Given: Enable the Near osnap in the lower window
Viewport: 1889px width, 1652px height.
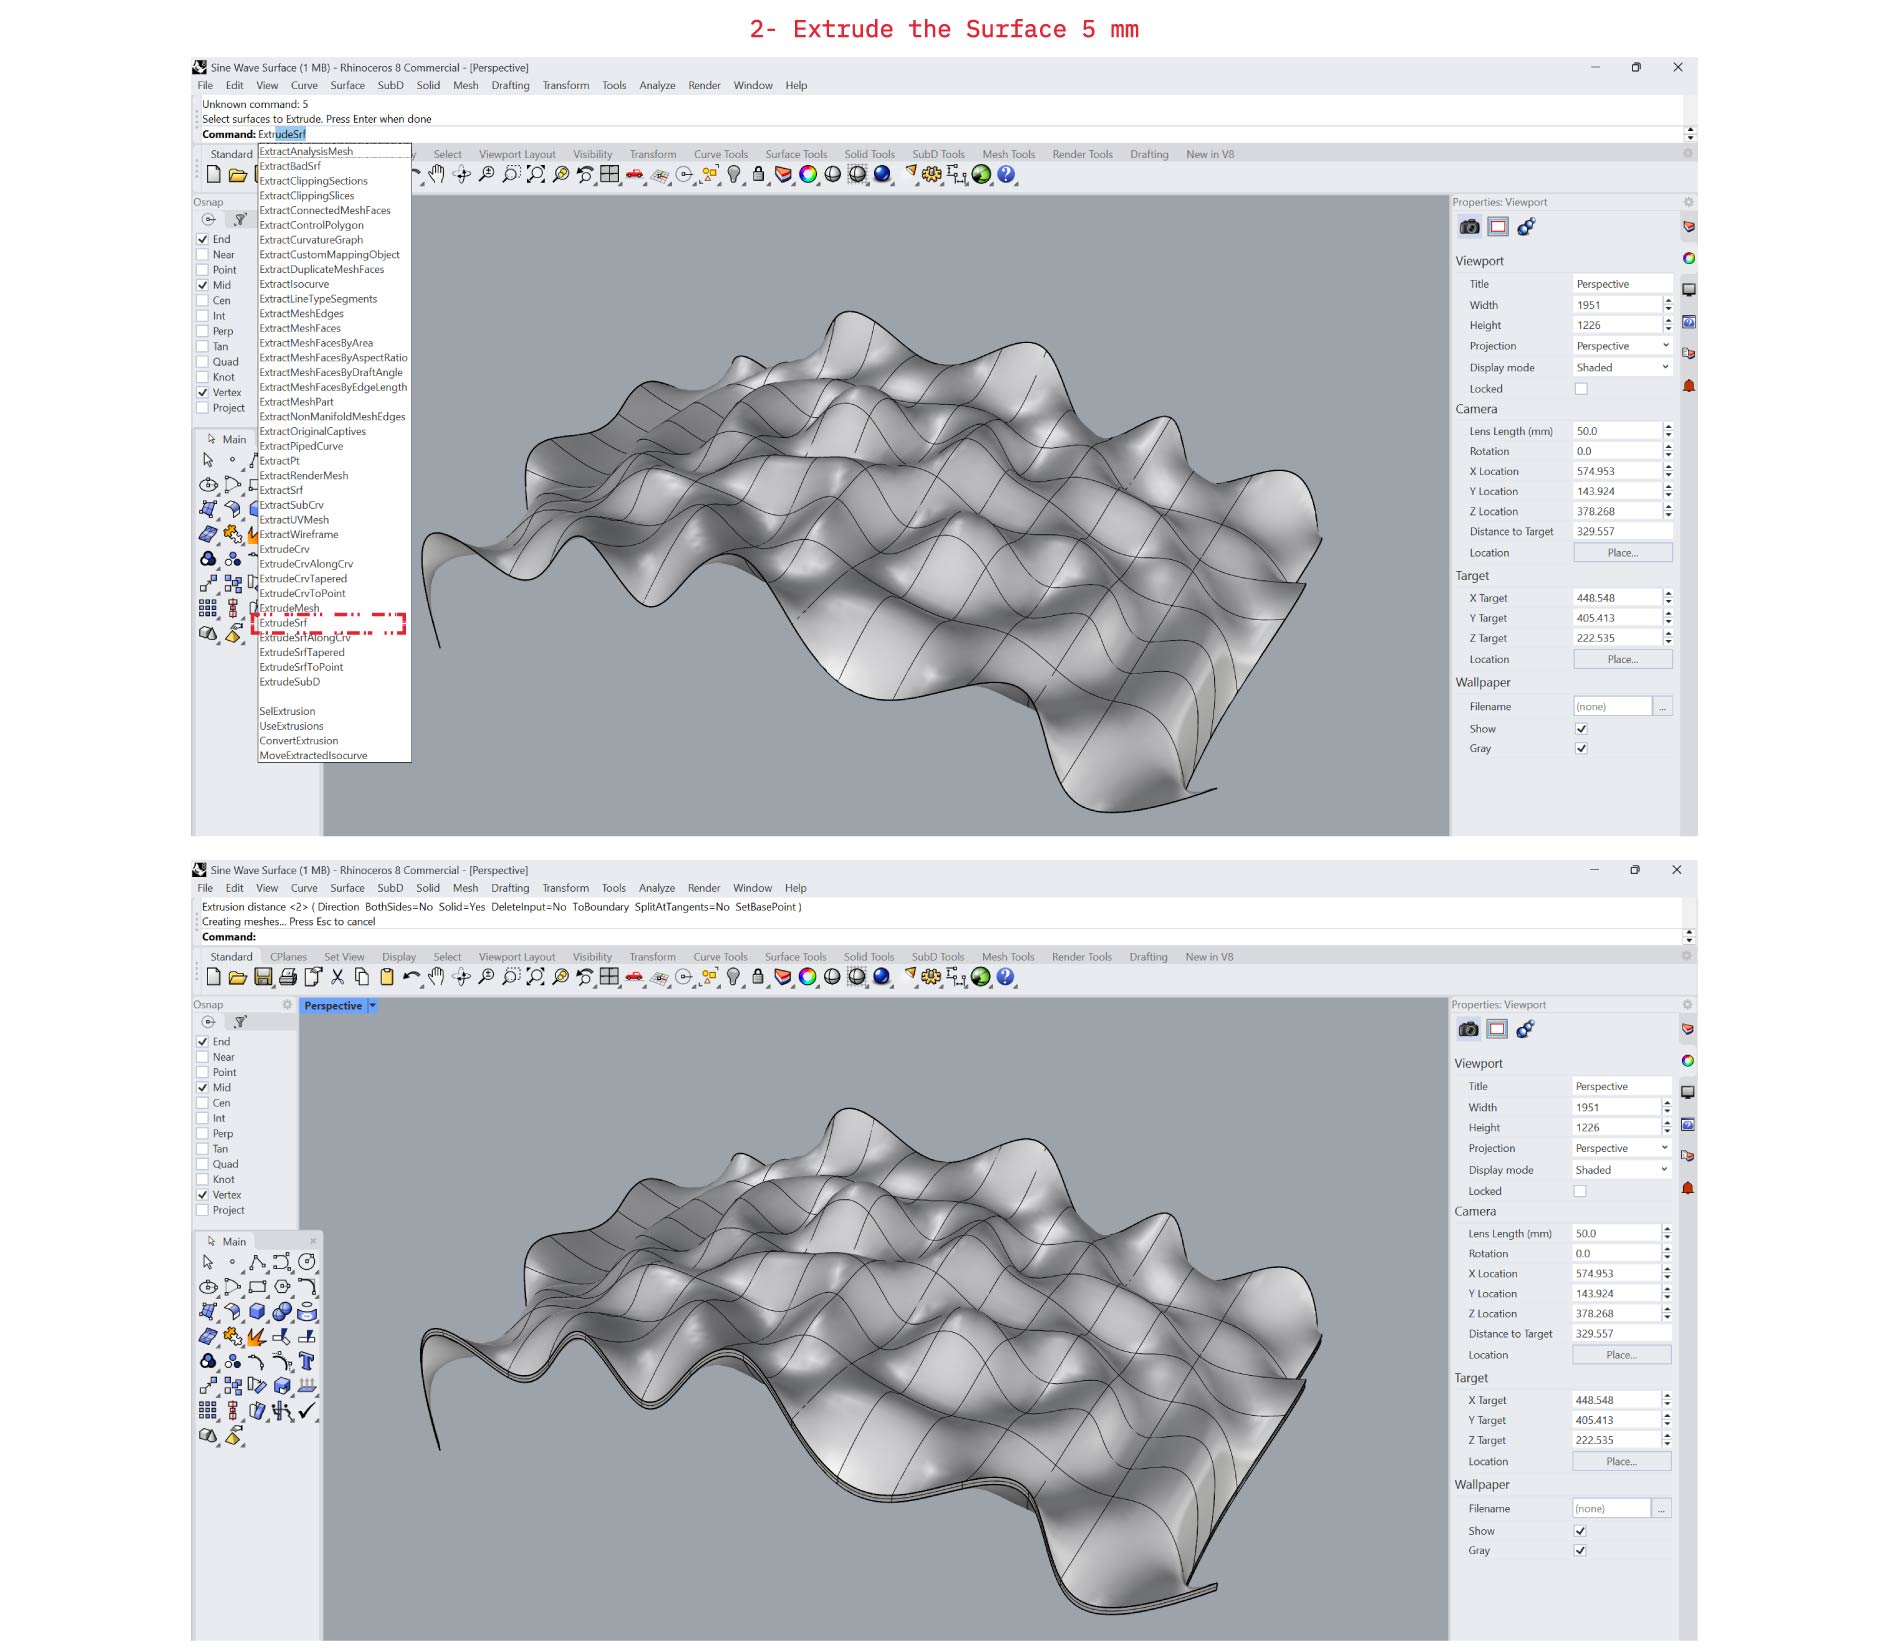Looking at the screenshot, I should click(x=203, y=1057).
